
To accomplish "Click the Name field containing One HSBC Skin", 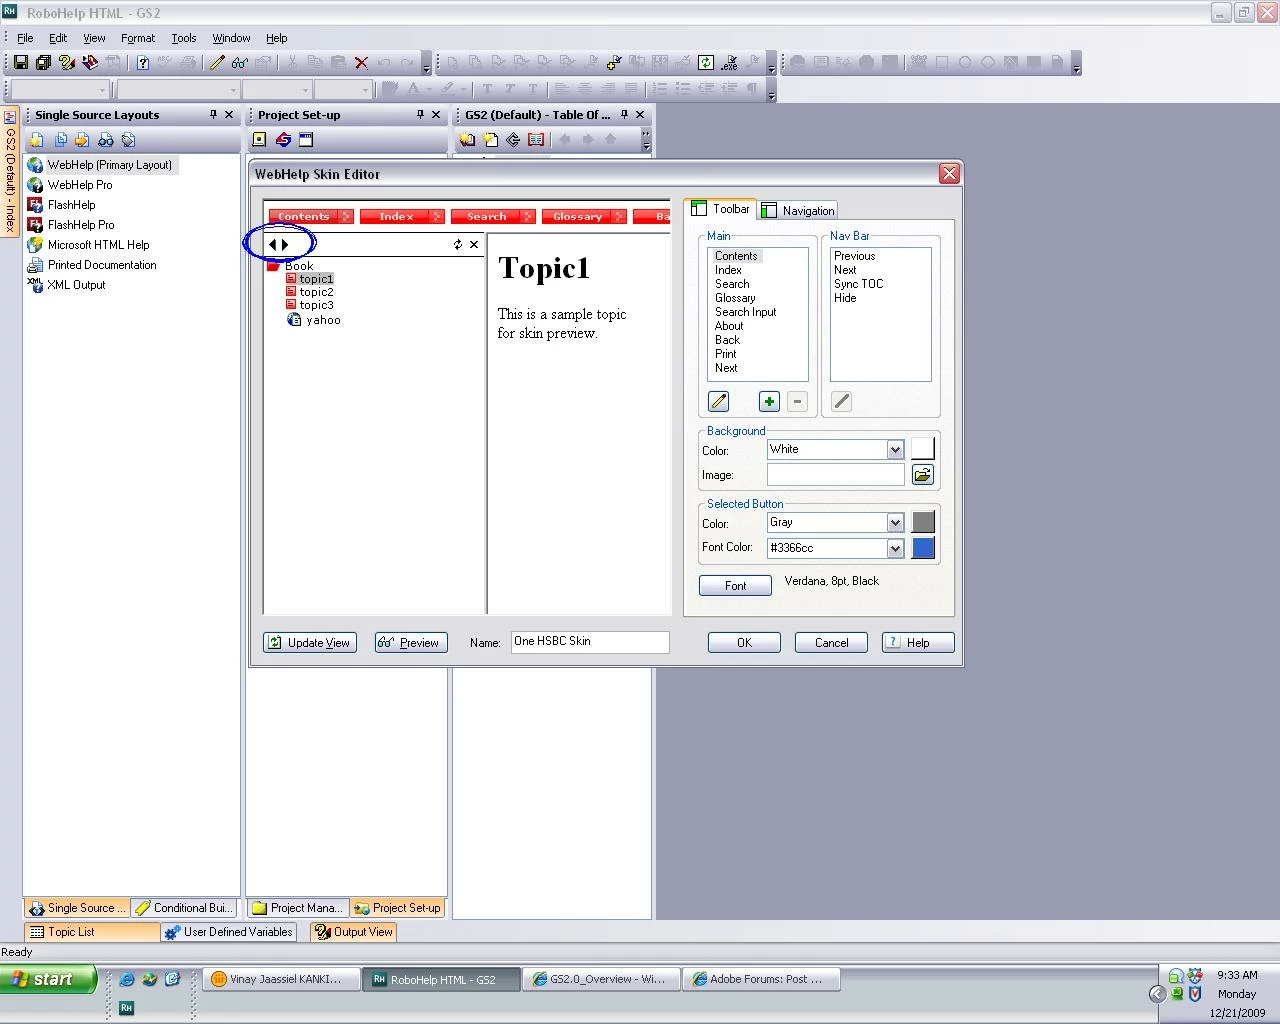I will coord(590,642).
